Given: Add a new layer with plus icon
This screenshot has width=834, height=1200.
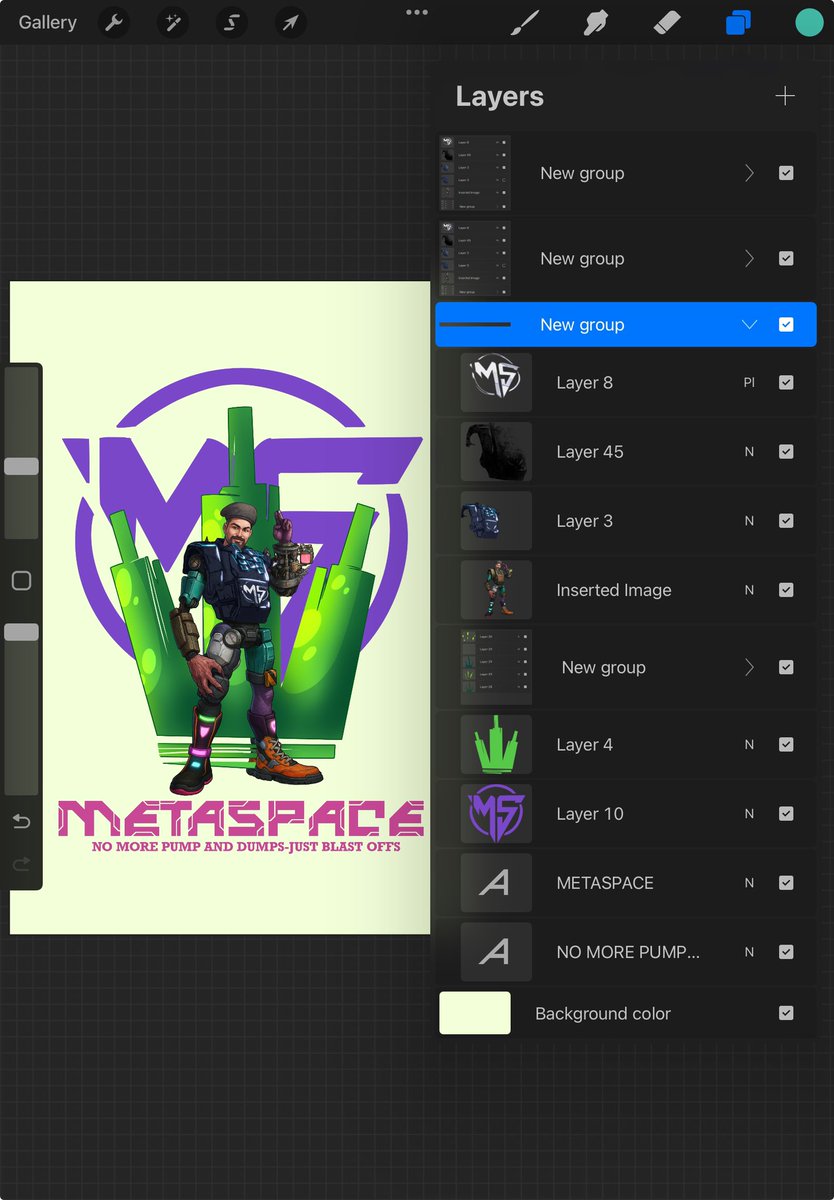Looking at the screenshot, I should (785, 96).
